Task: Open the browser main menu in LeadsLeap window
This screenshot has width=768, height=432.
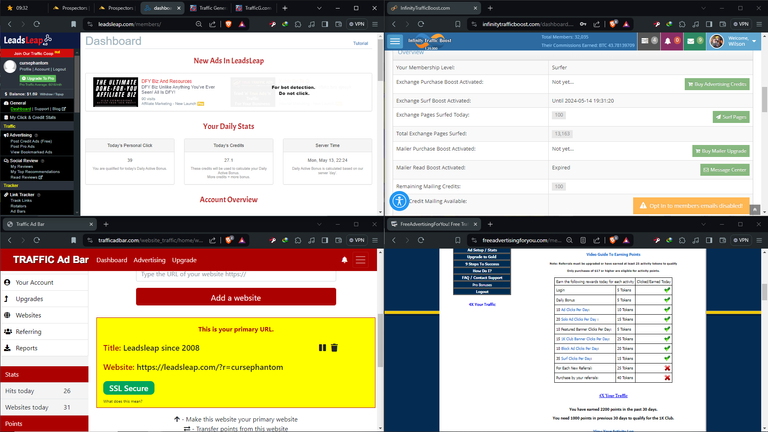Action: point(375,24)
